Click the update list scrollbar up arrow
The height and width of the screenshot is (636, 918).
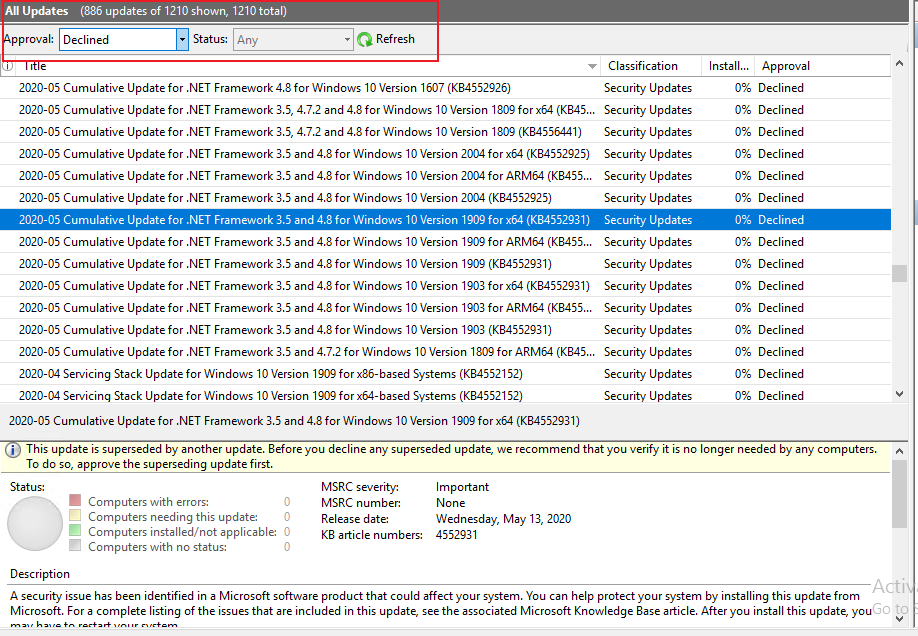pyautogui.click(x=900, y=63)
